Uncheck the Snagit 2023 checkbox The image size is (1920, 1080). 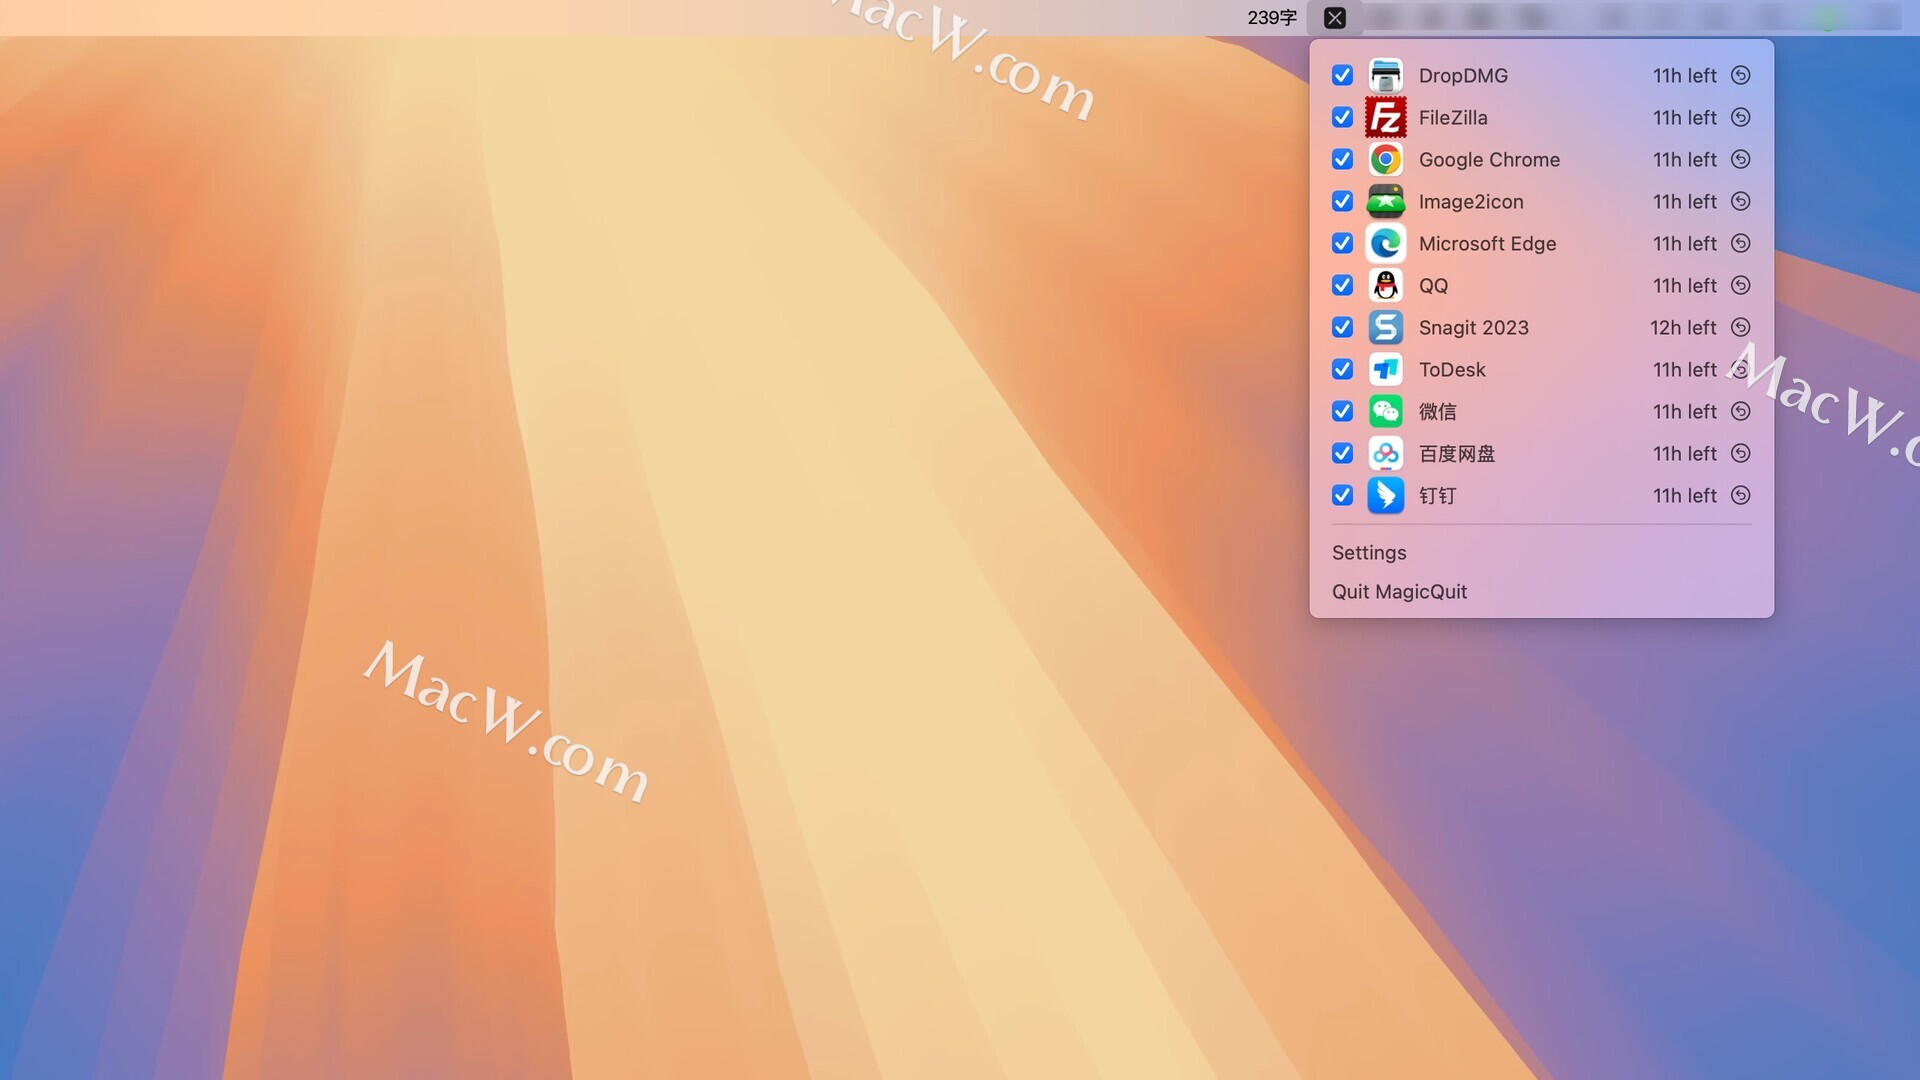click(1342, 327)
